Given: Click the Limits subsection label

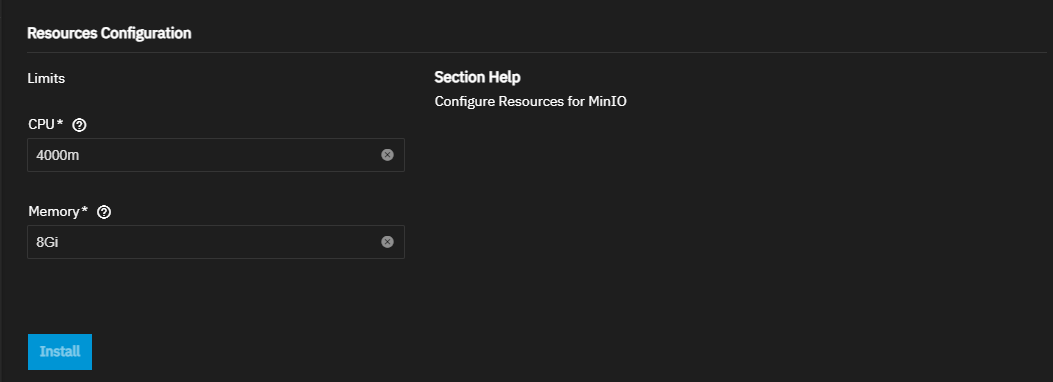Looking at the screenshot, I should [x=46, y=79].
